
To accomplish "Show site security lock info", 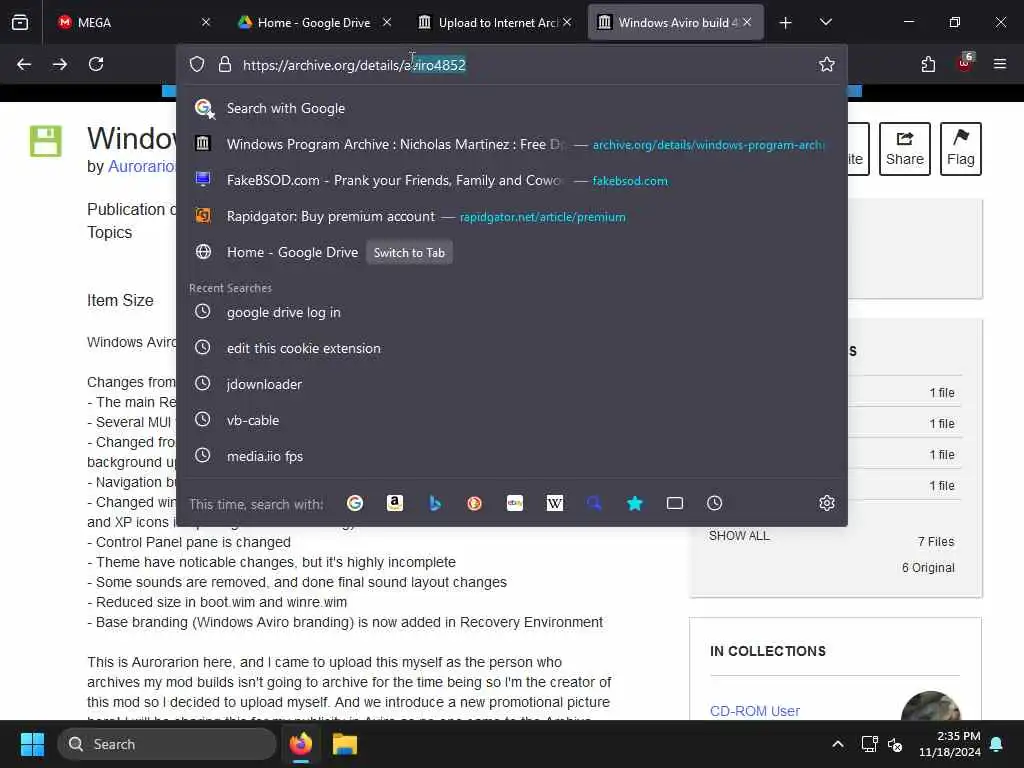I will click(225, 65).
